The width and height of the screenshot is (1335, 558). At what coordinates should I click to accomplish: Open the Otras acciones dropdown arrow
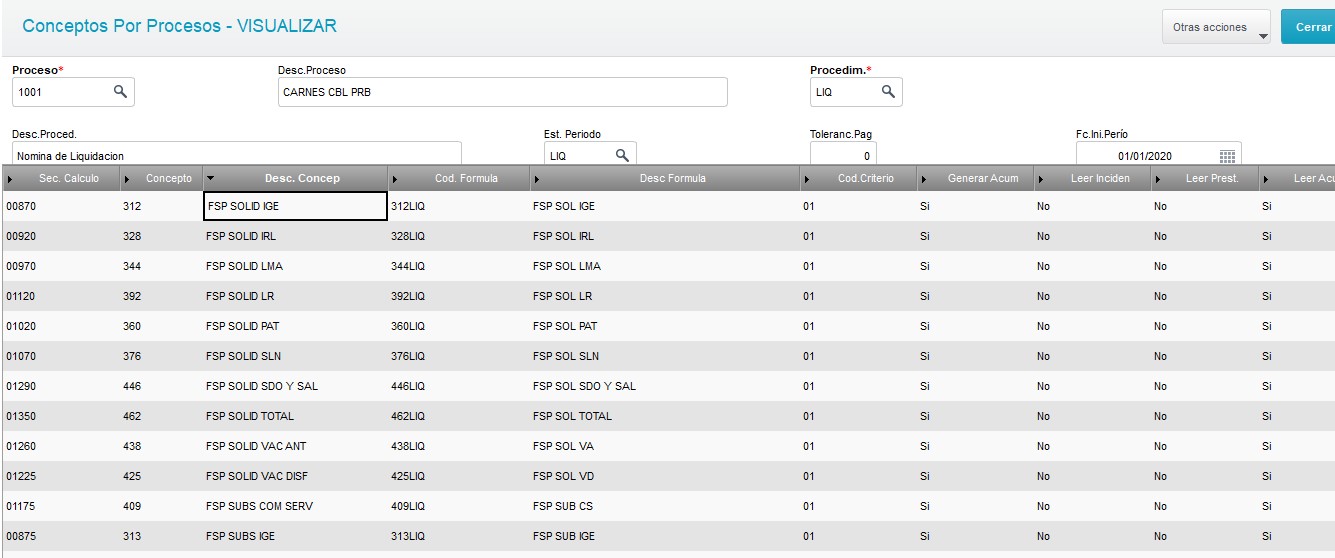(1262, 36)
